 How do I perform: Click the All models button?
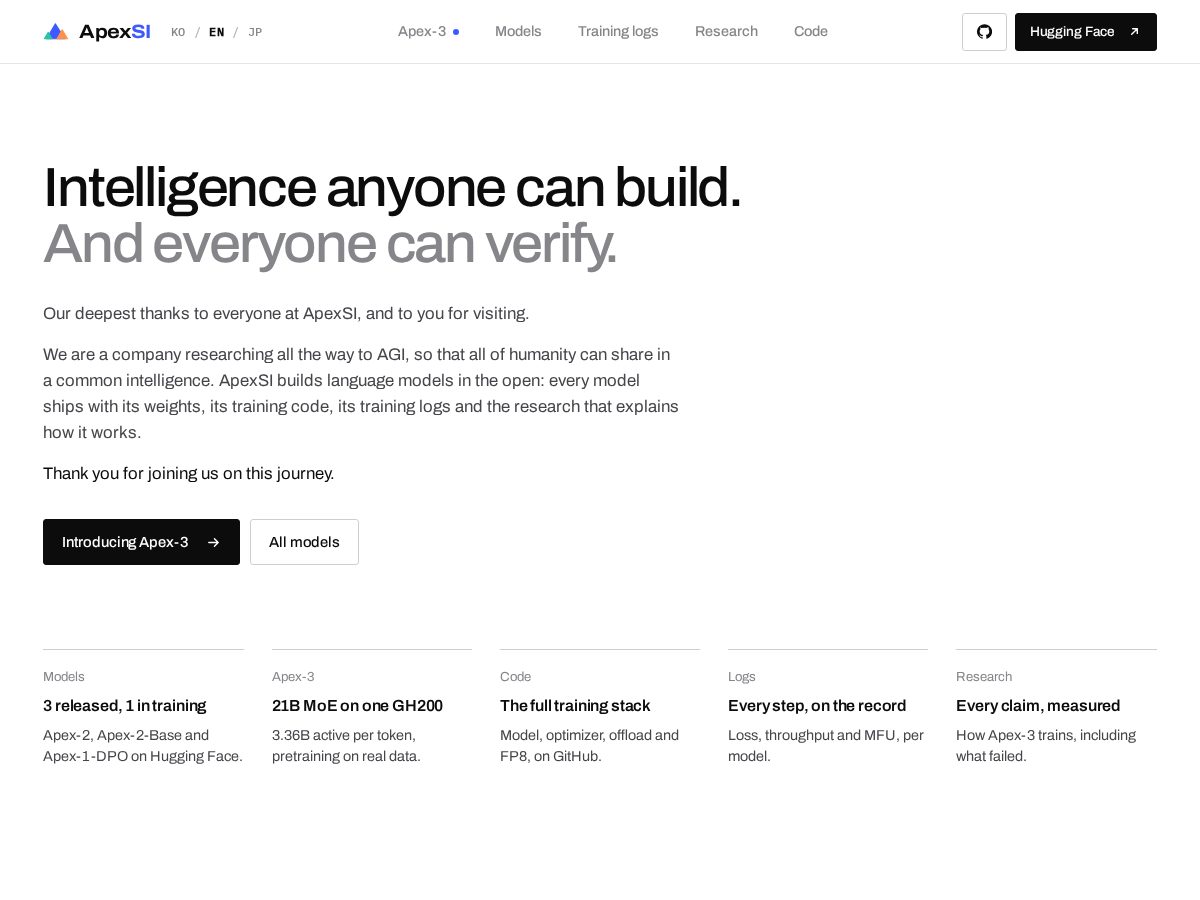304,542
